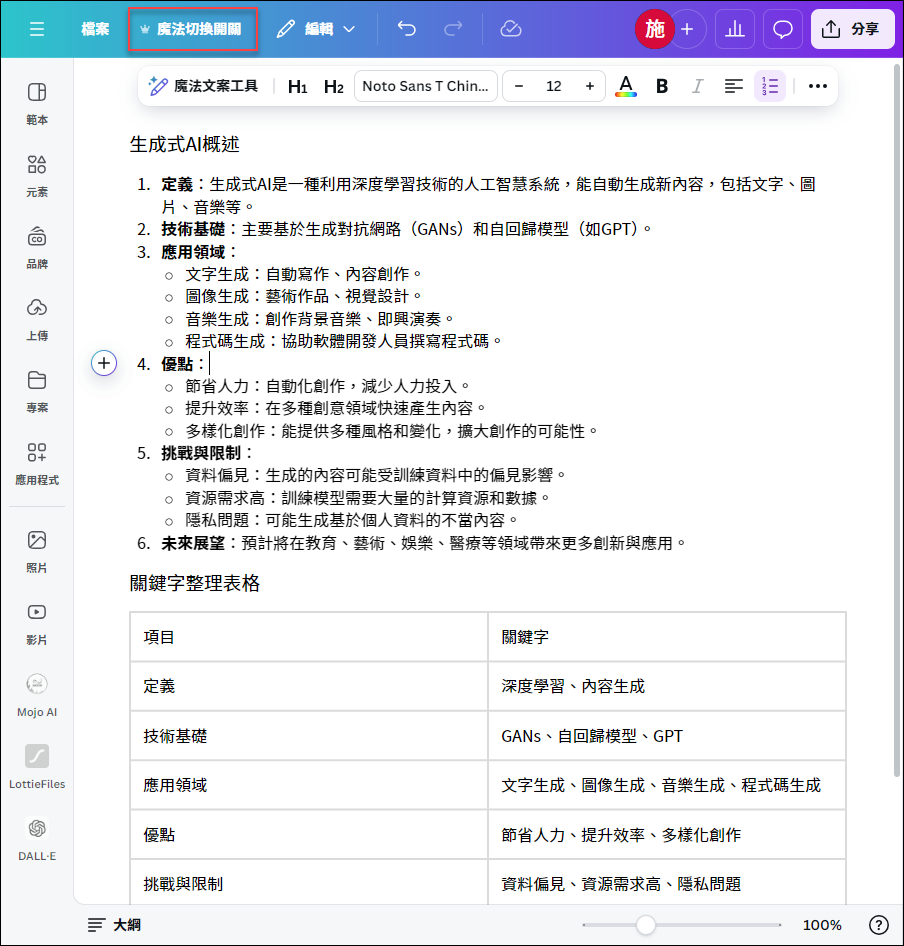
Task: Click bullet 程式碼生成 line
Action: tap(343, 341)
